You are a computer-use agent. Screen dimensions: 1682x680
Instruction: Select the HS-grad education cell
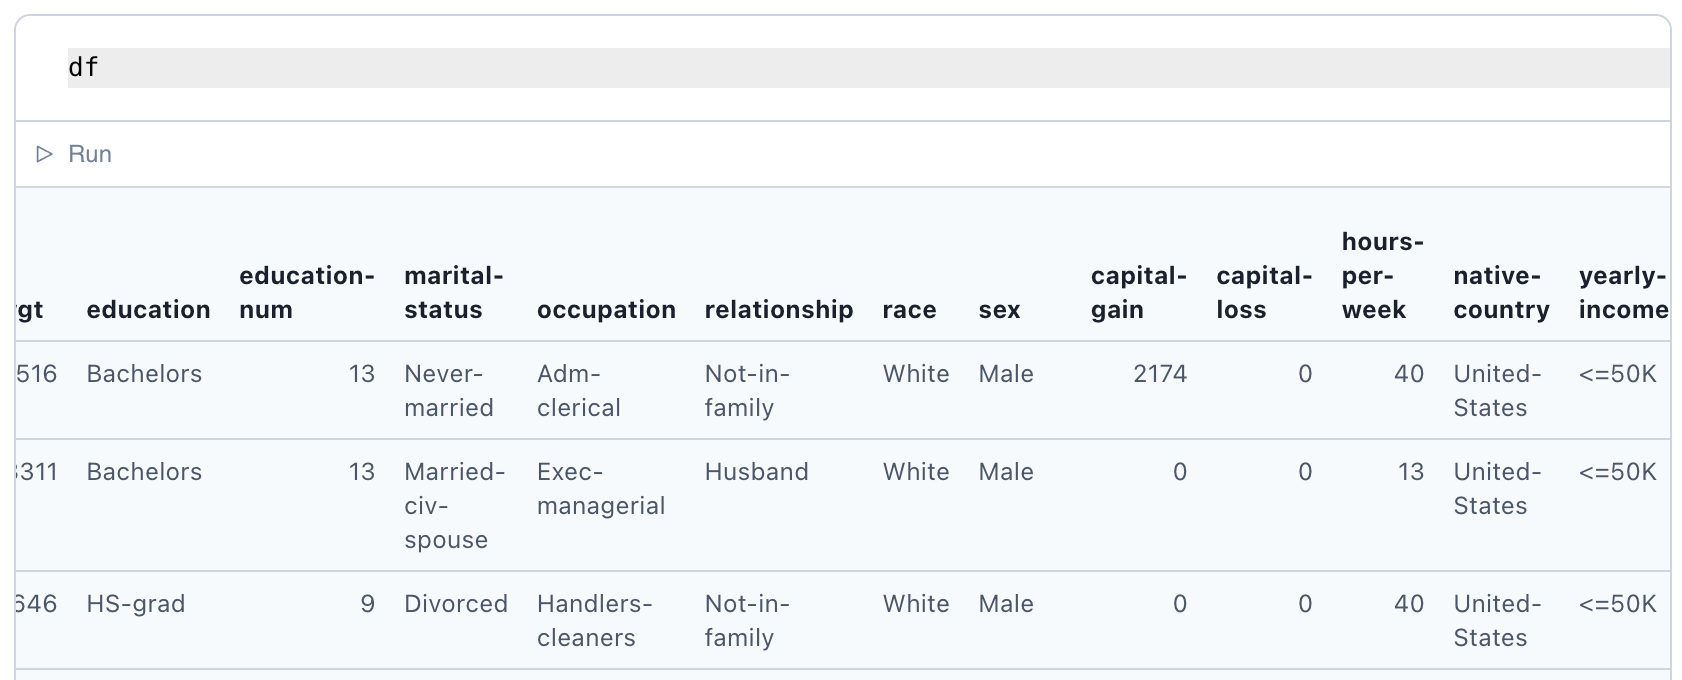[x=136, y=604]
